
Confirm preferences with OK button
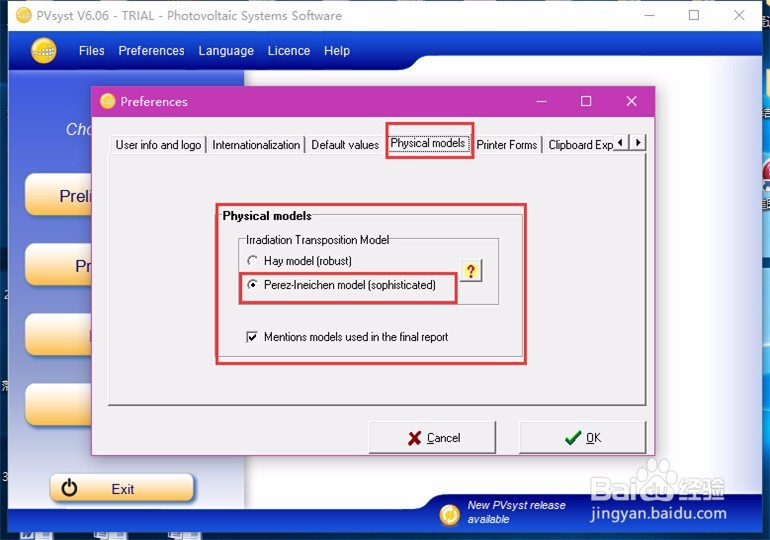tap(582, 437)
